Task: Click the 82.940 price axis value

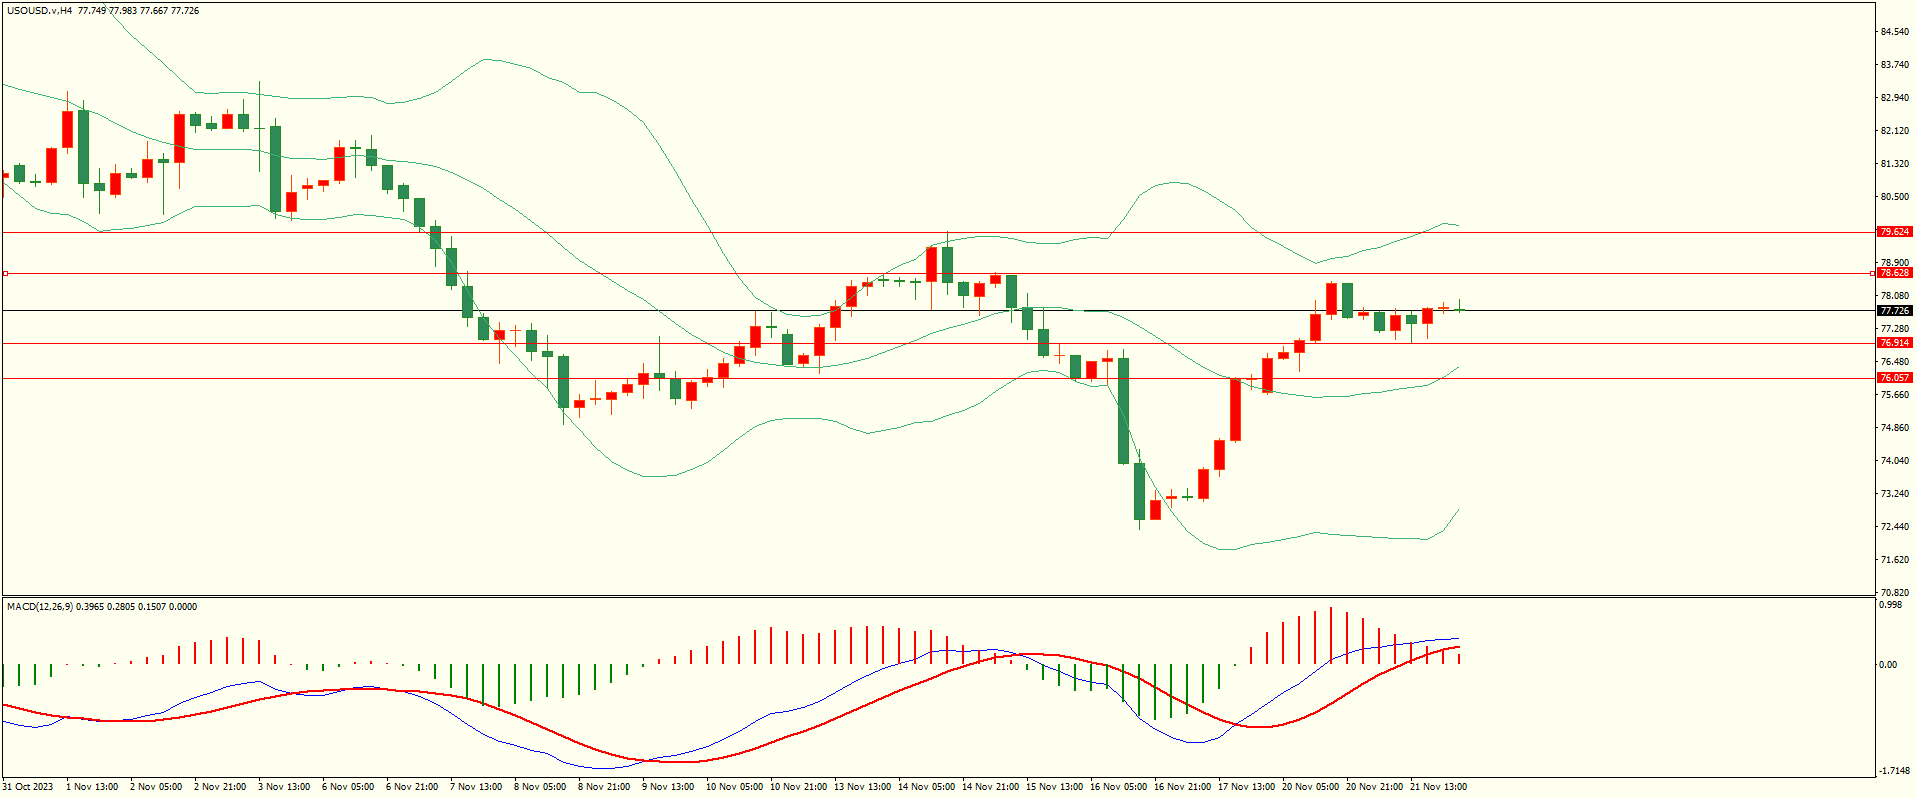Action: point(1894,98)
